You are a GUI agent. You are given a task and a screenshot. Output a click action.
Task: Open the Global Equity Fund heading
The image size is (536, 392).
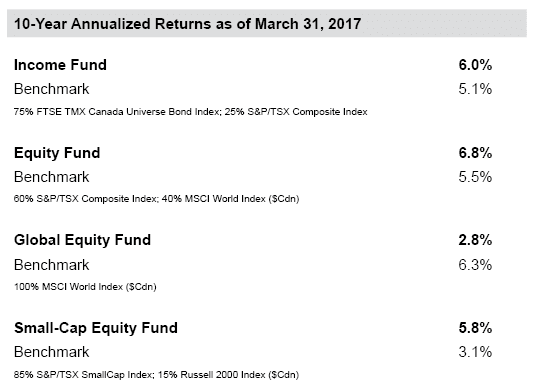point(82,240)
